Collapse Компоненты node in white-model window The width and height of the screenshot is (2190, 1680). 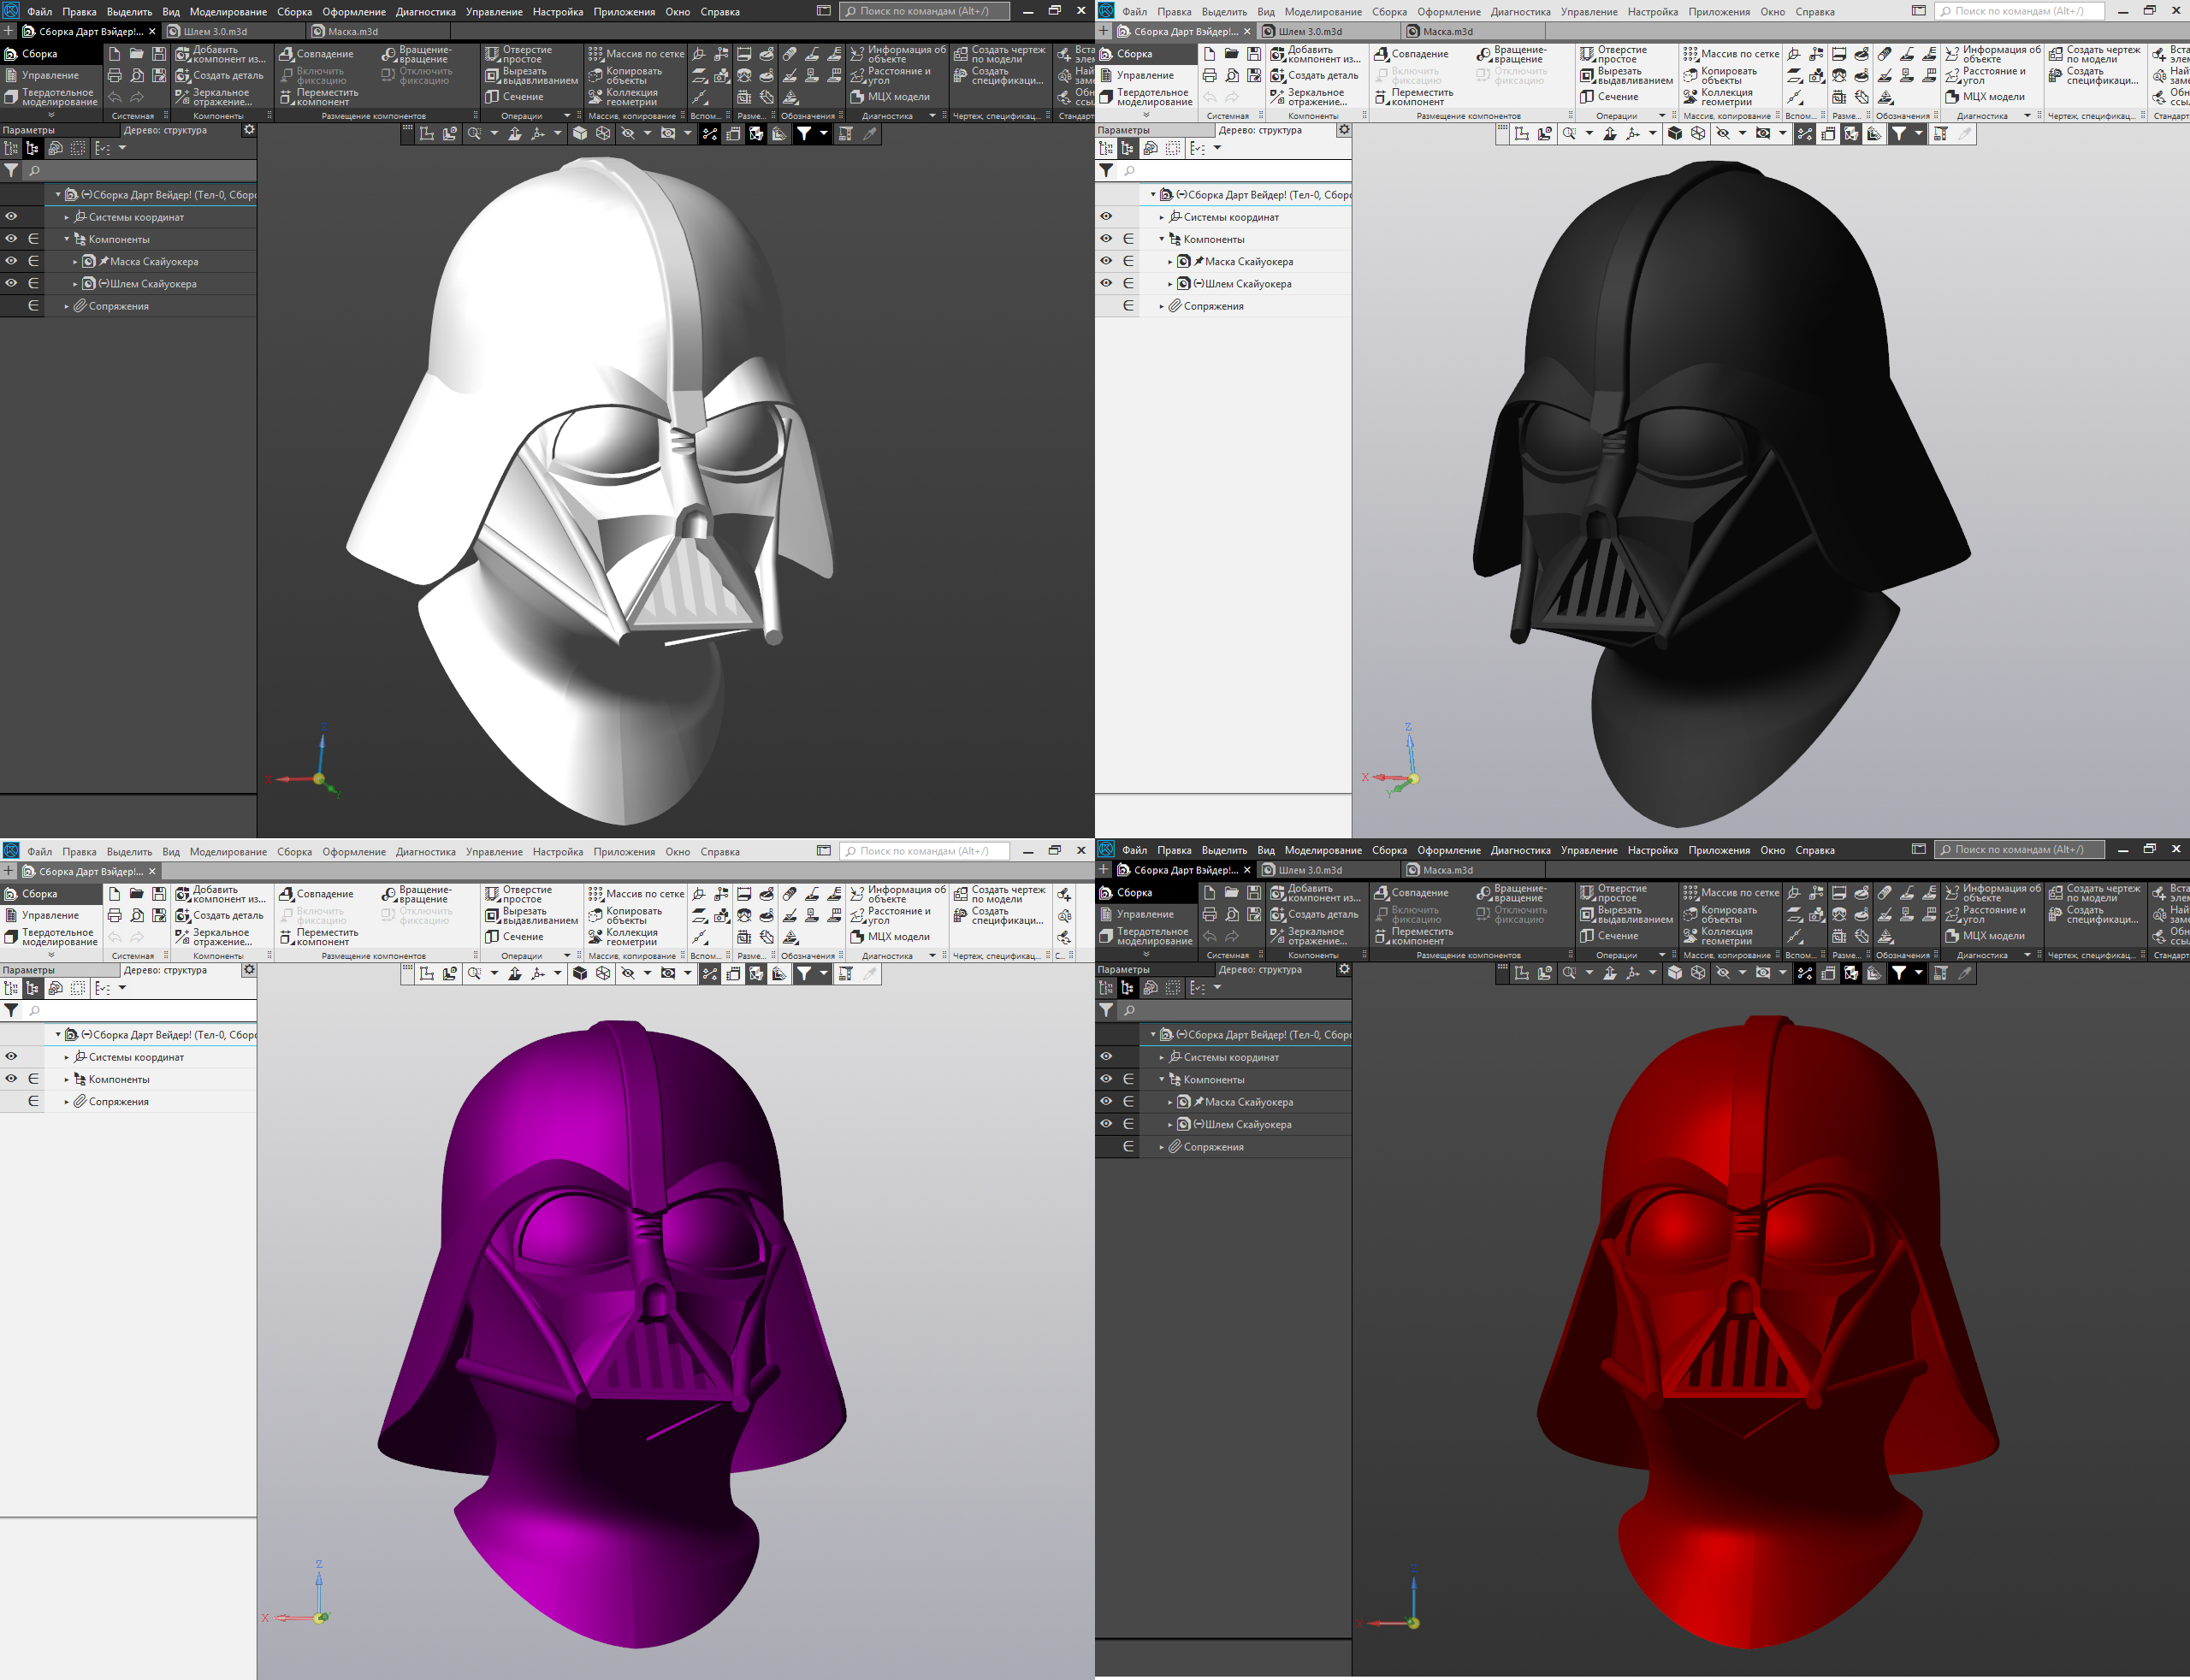click(x=67, y=239)
